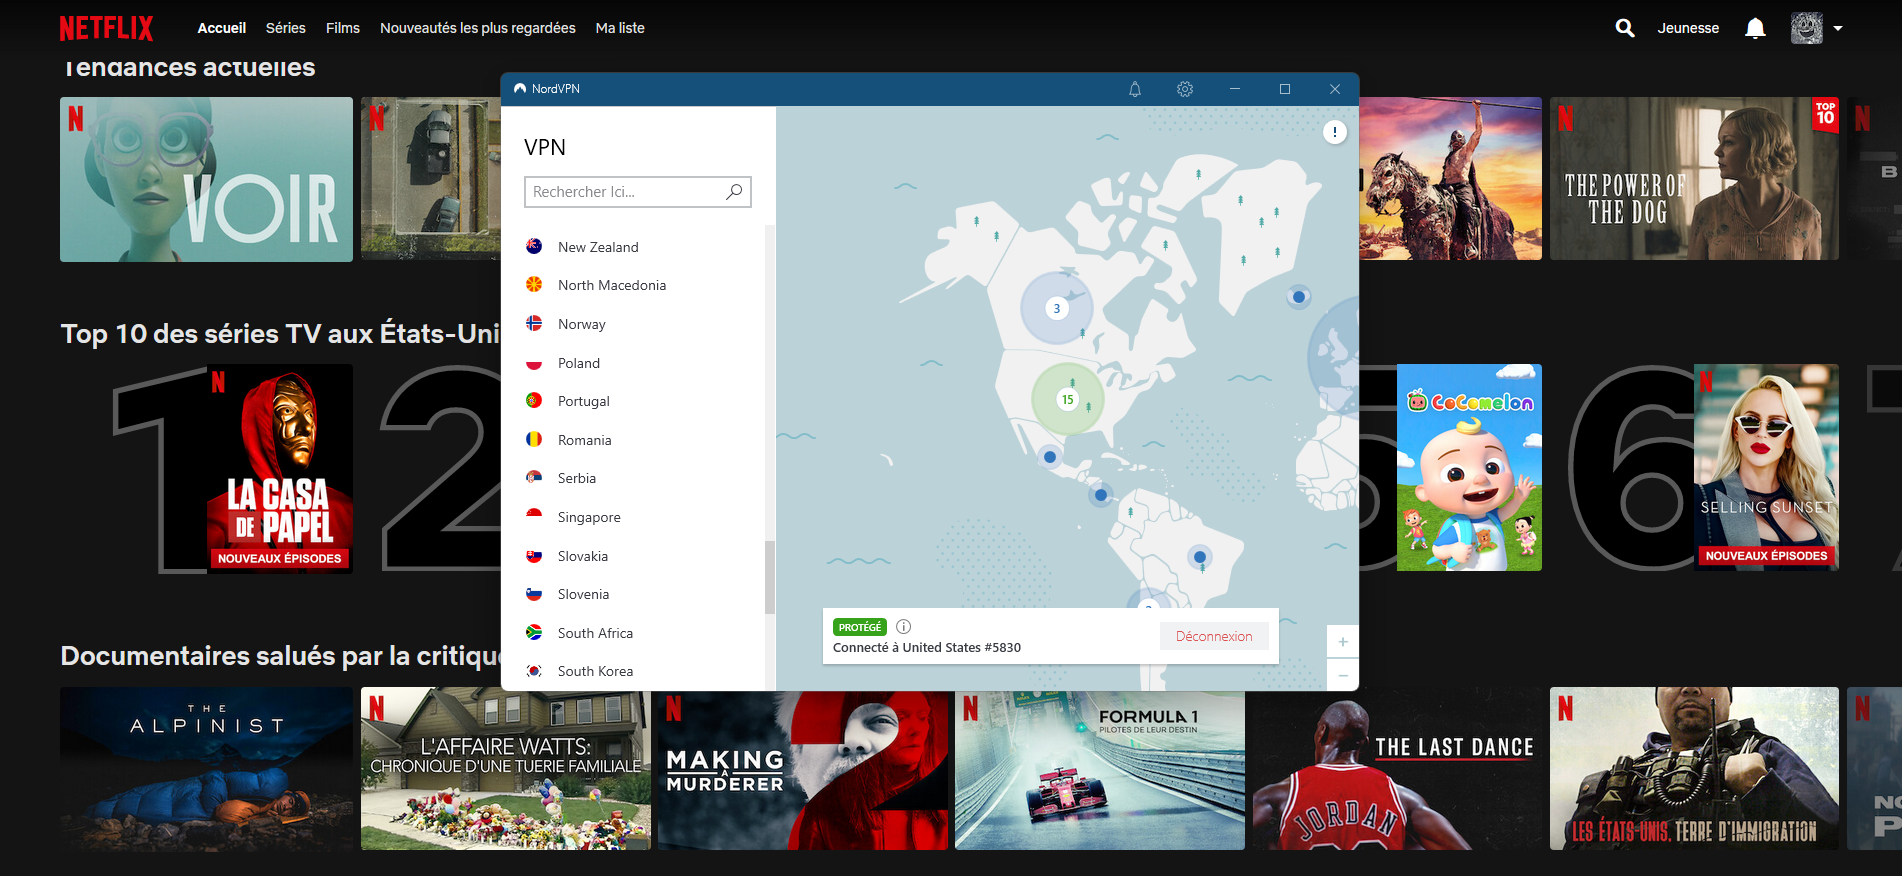Image resolution: width=1902 pixels, height=876 pixels.
Task: Open Formula 1 documentary thumbnail
Action: pos(1100,768)
